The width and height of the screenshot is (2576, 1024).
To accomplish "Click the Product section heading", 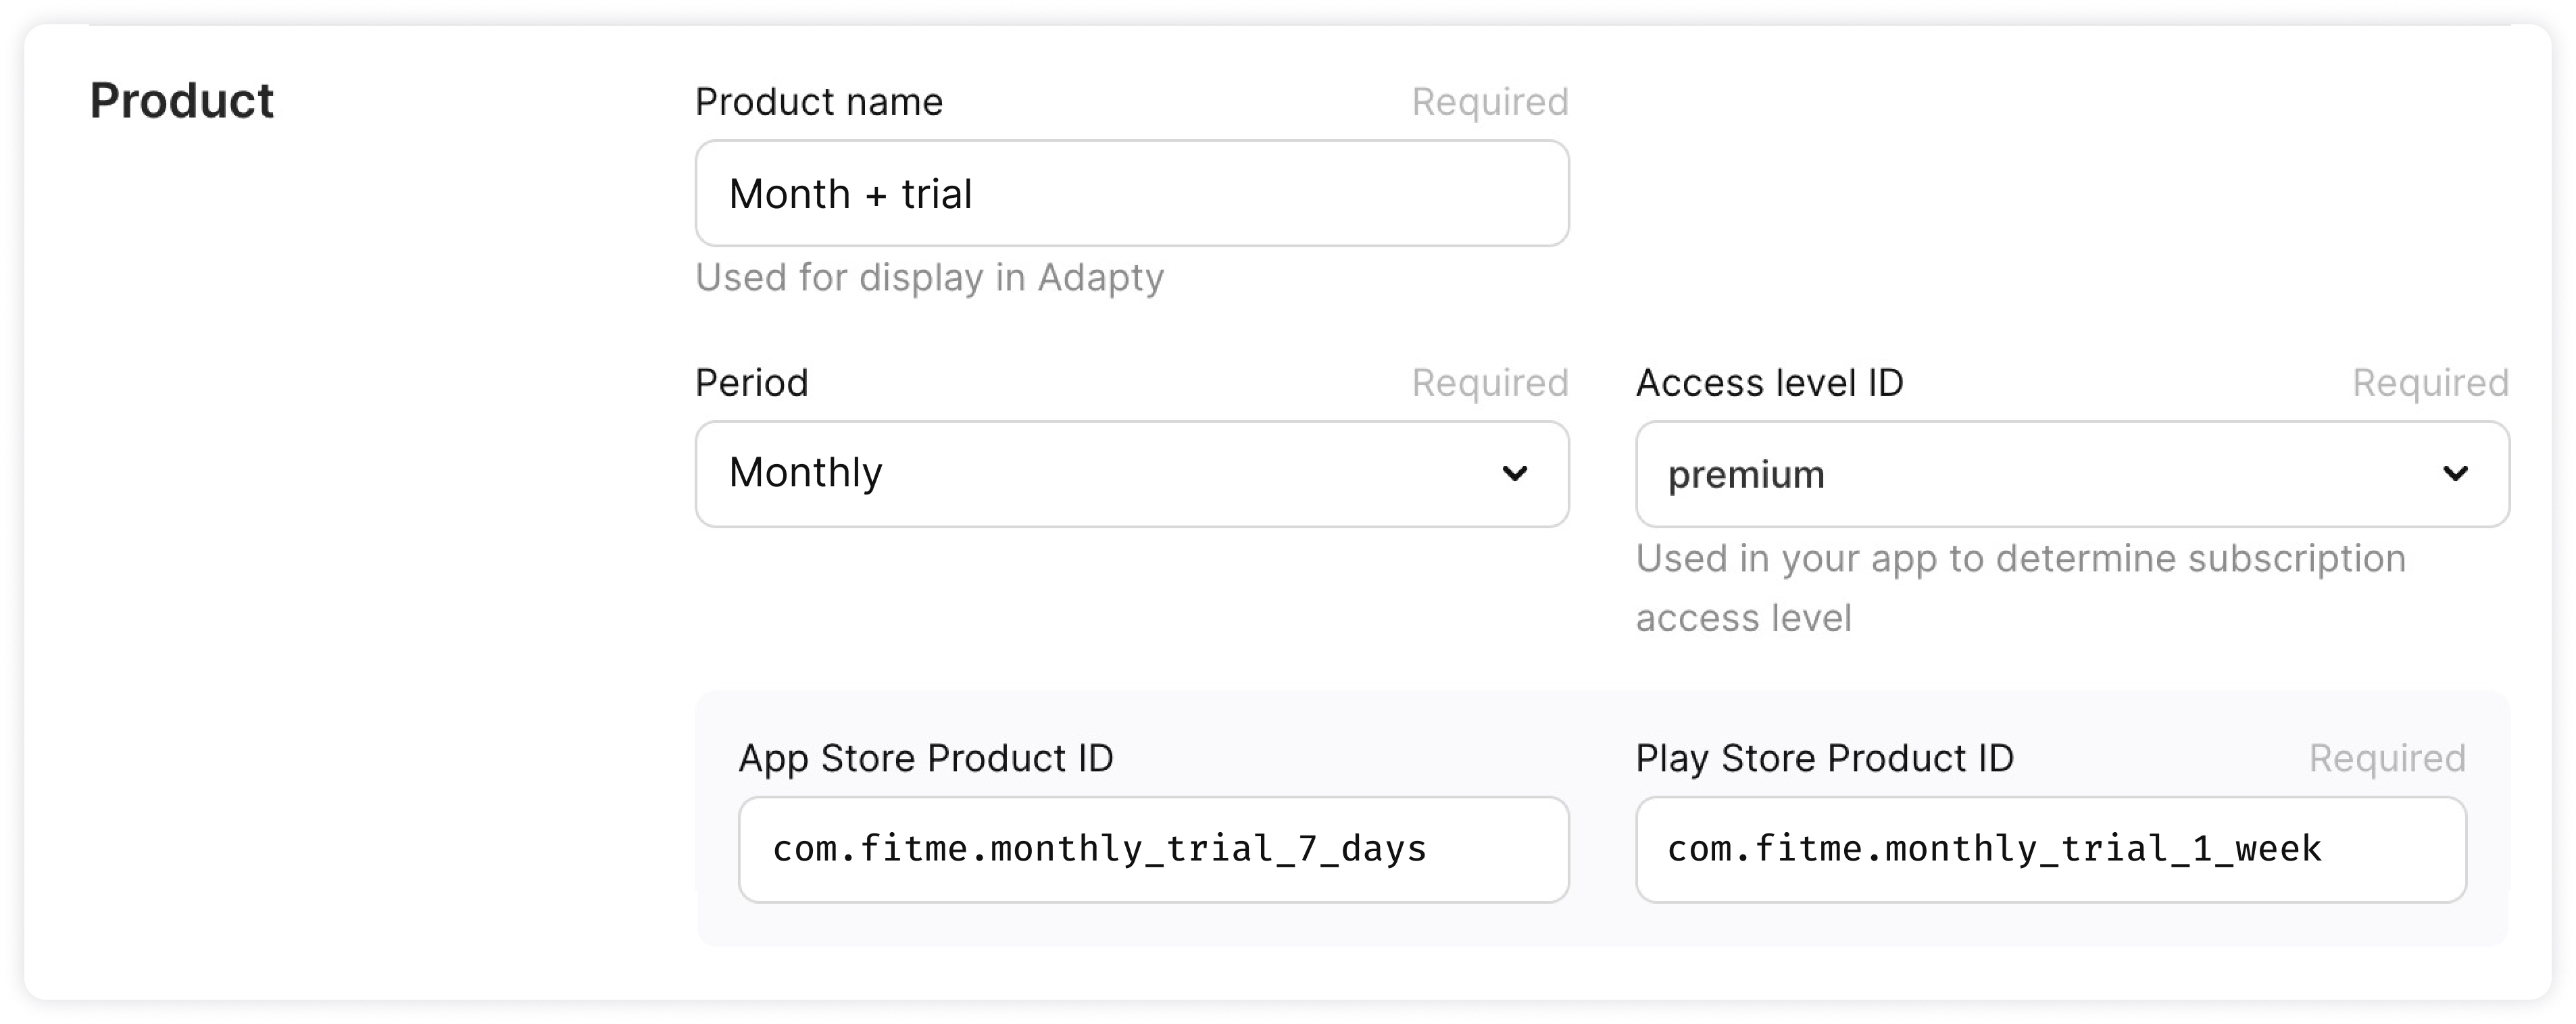I will [182, 101].
